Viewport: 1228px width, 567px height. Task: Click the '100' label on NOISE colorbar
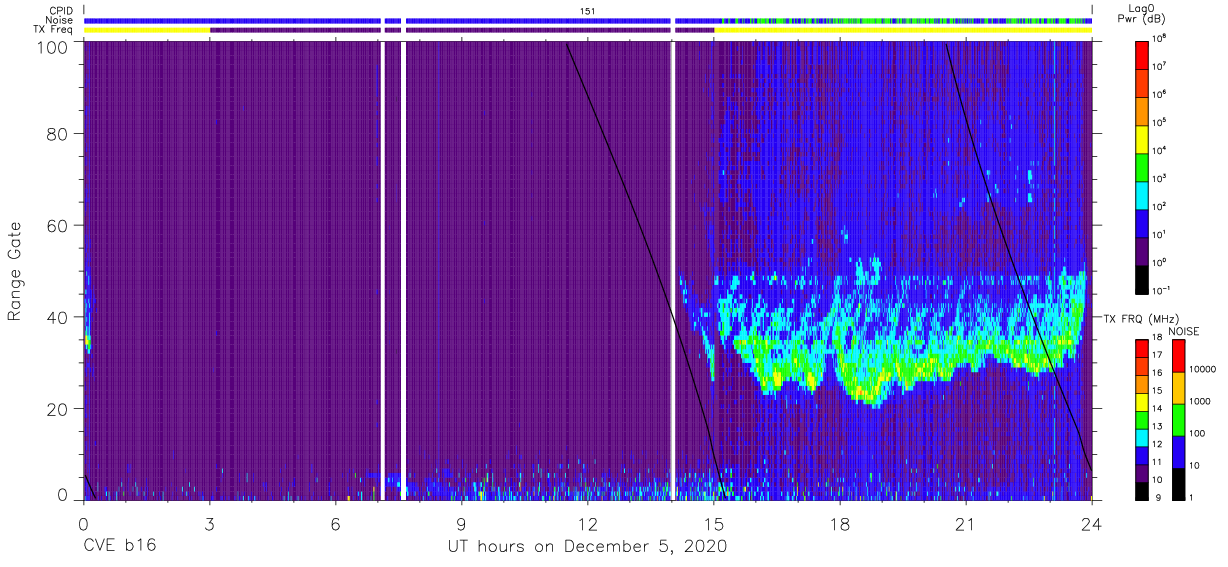tap(1196, 434)
